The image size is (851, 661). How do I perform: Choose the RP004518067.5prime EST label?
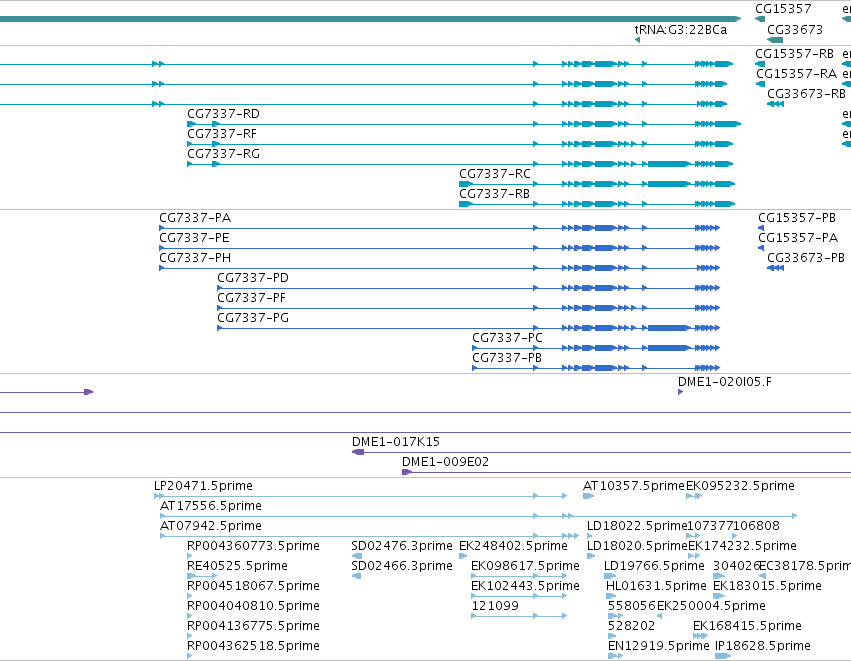pyautogui.click(x=253, y=586)
